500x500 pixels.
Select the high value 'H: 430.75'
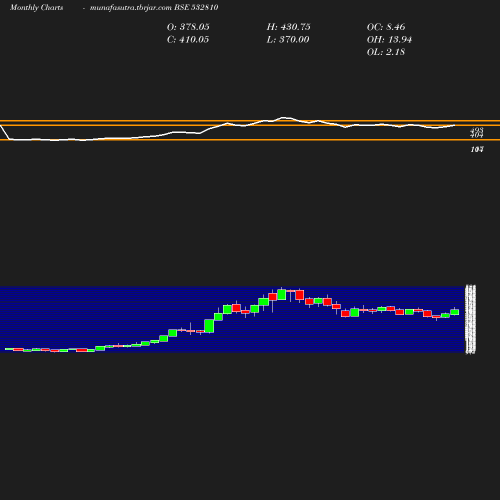(289, 27)
